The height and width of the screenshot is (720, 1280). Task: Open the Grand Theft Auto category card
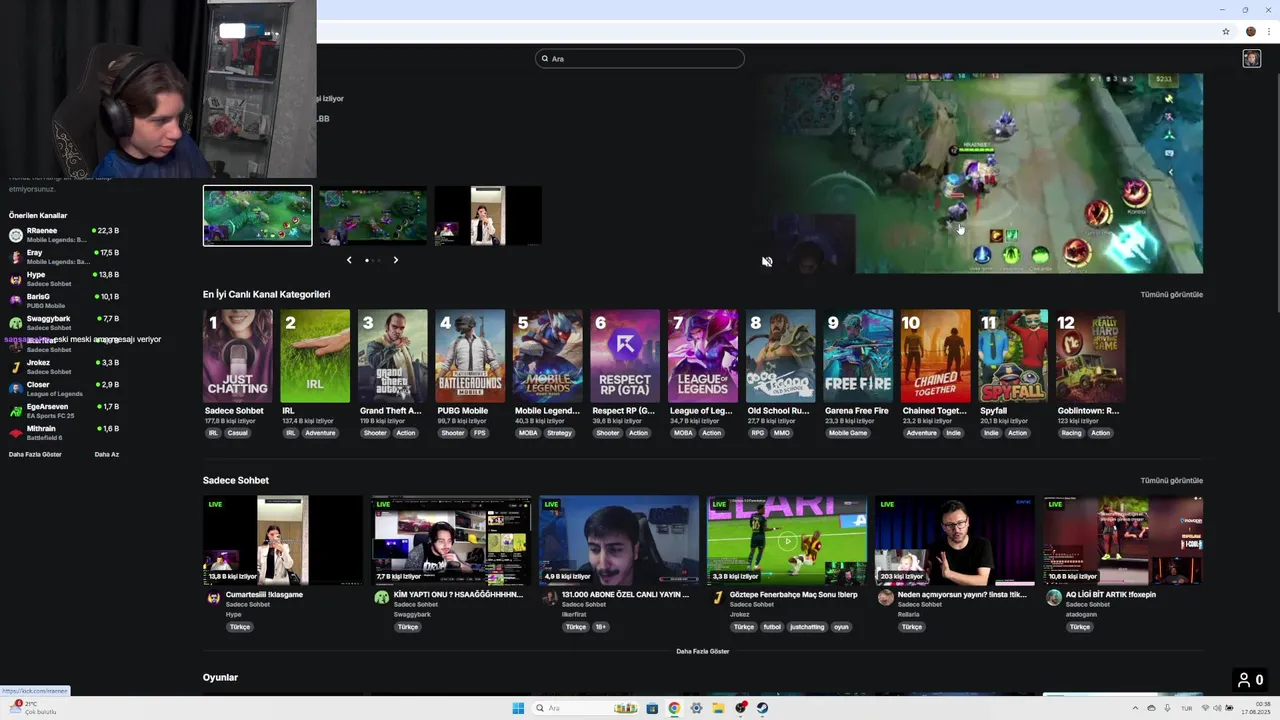pyautogui.click(x=392, y=356)
